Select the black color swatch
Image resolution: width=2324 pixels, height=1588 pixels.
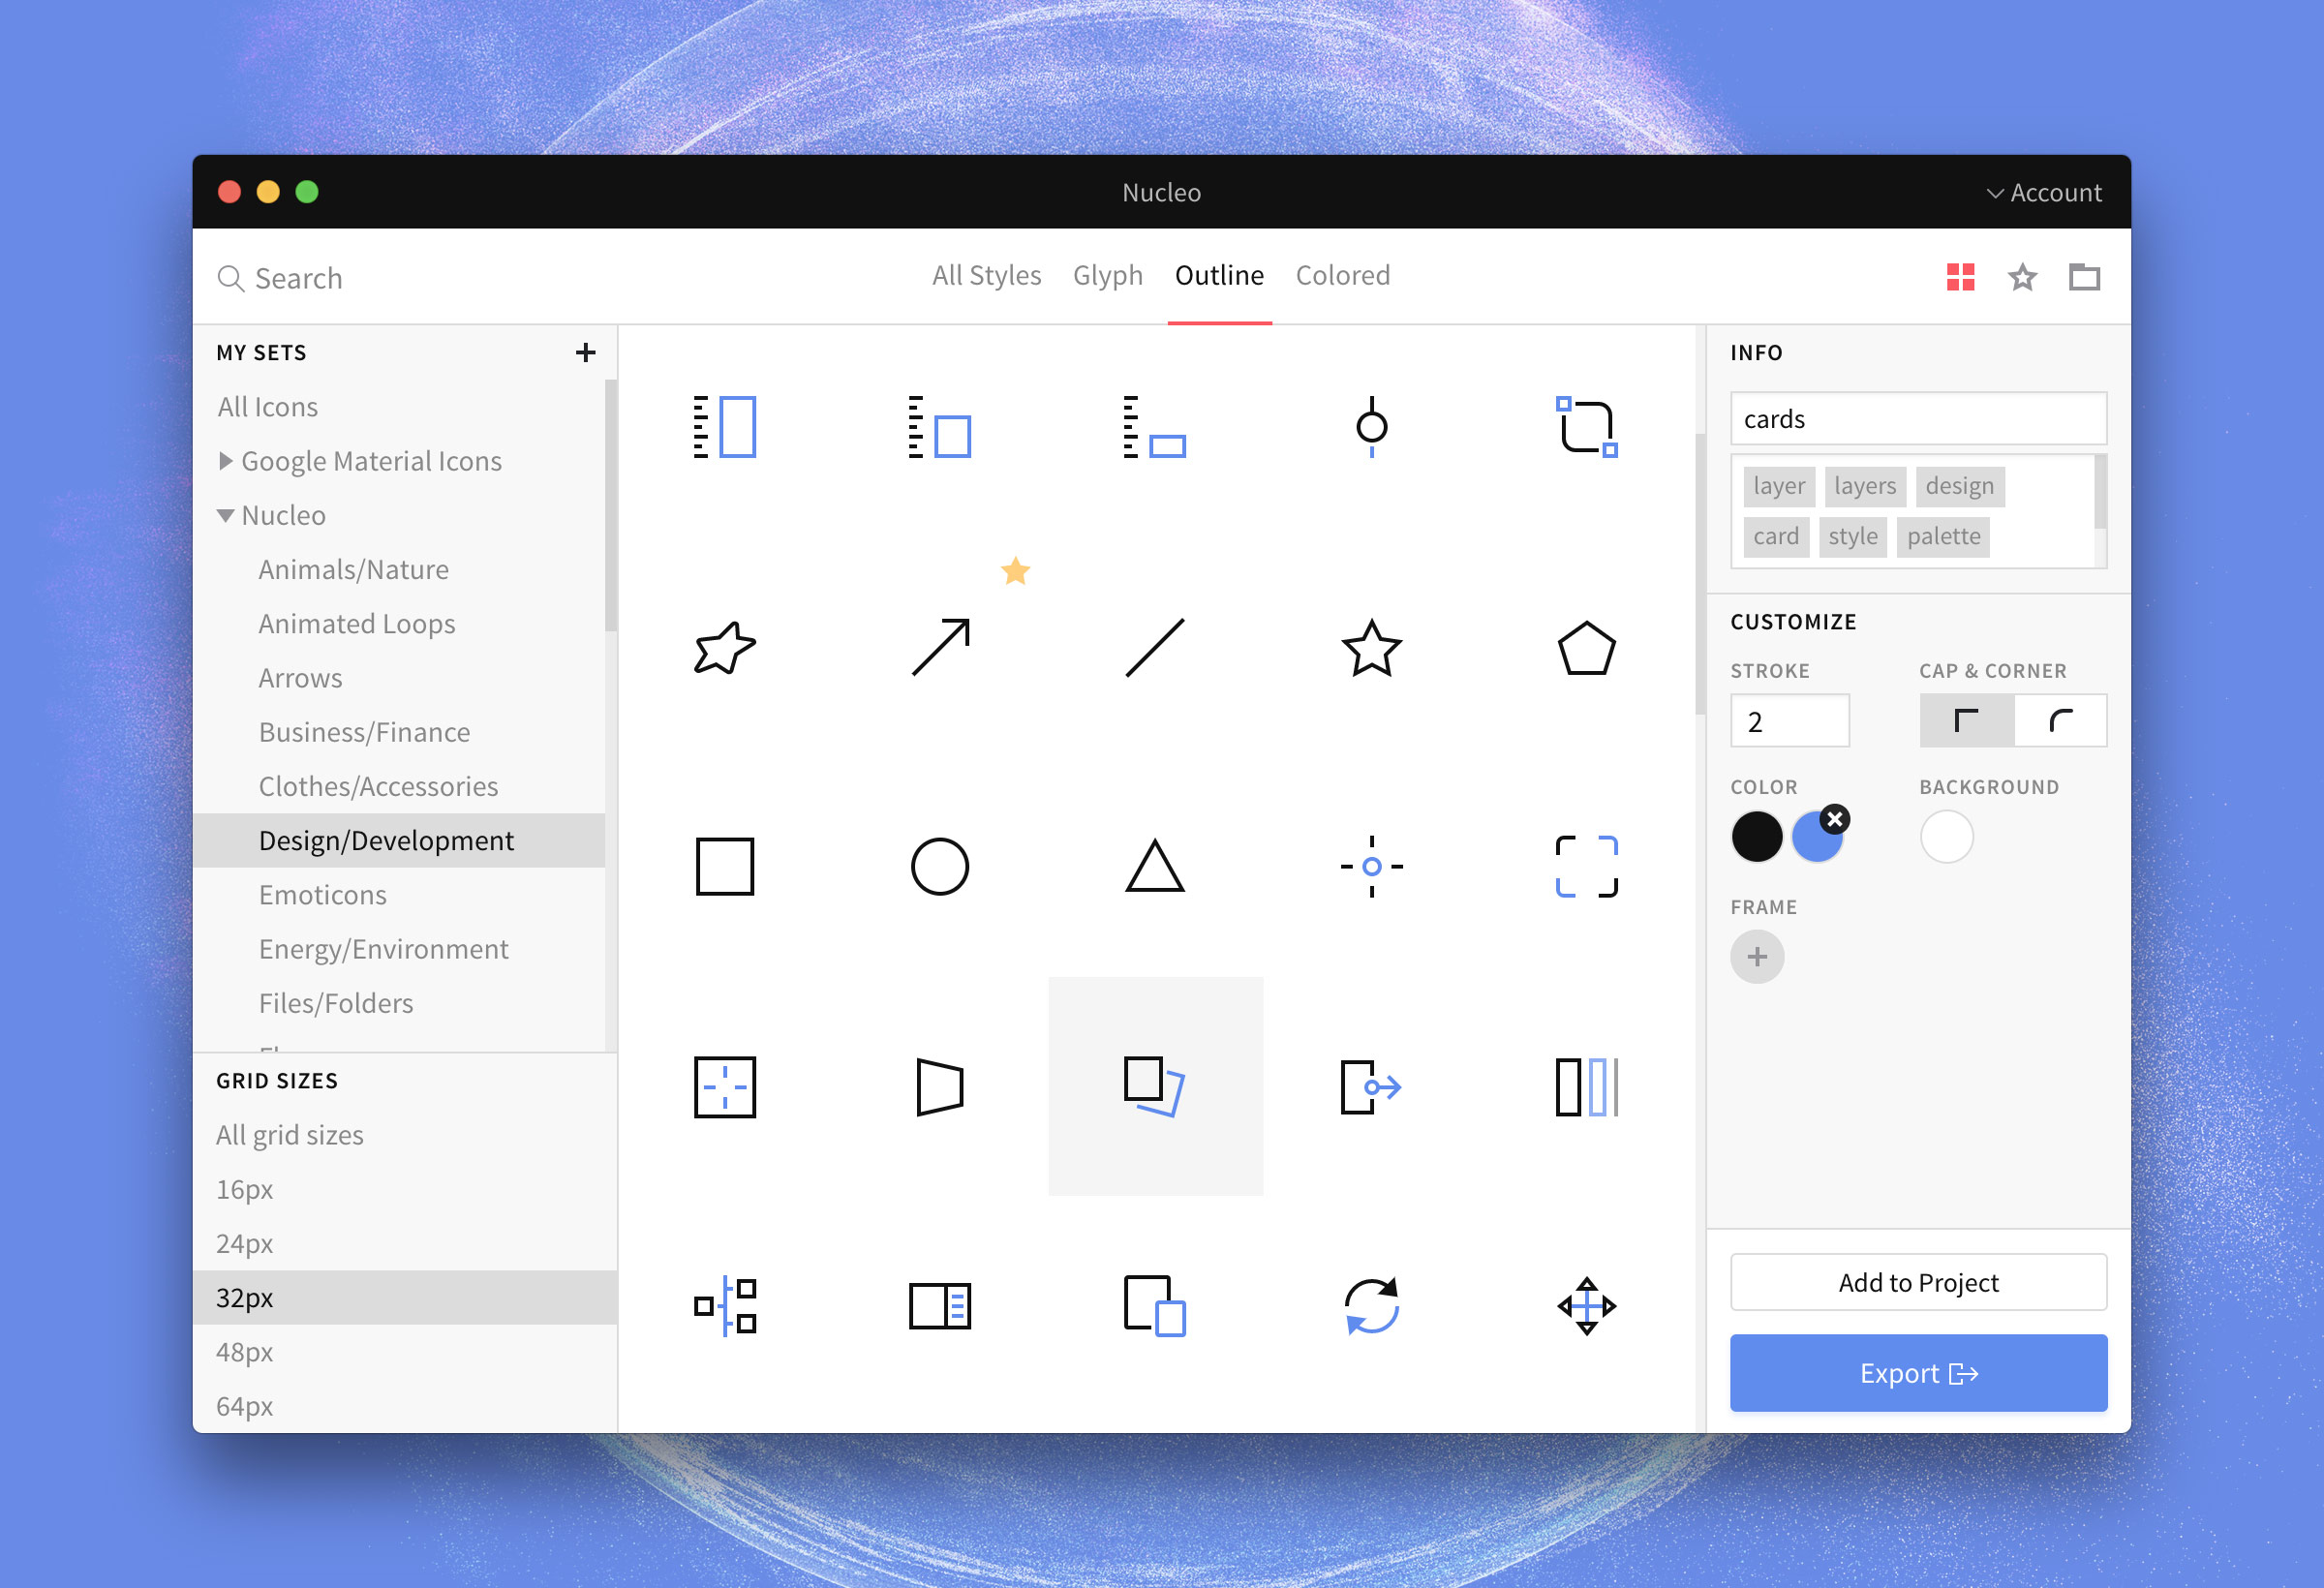1757,837
